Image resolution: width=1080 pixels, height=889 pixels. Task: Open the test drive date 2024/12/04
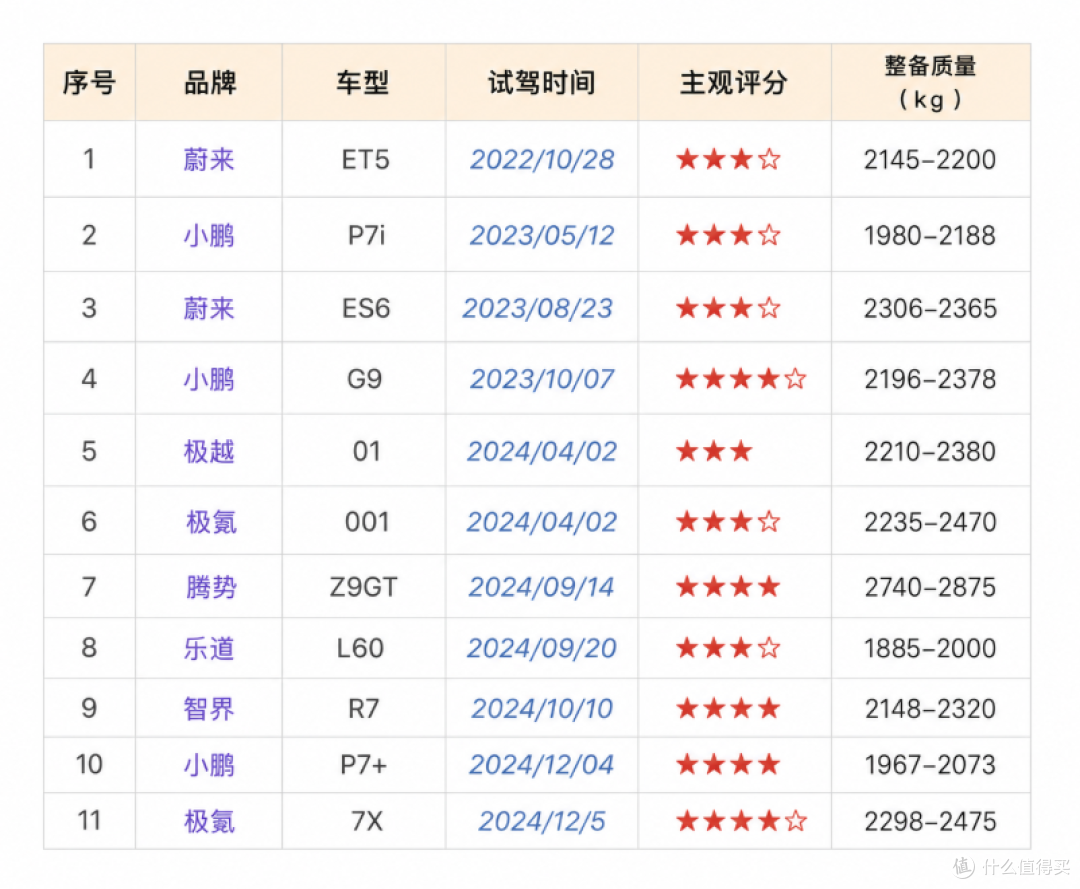coord(541,765)
